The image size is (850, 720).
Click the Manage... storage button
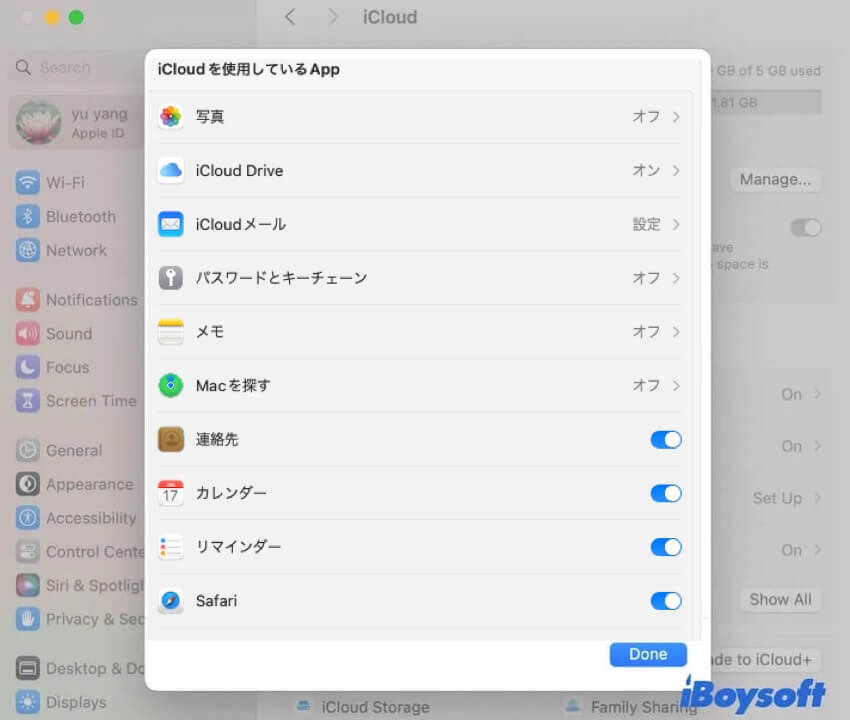pos(775,180)
